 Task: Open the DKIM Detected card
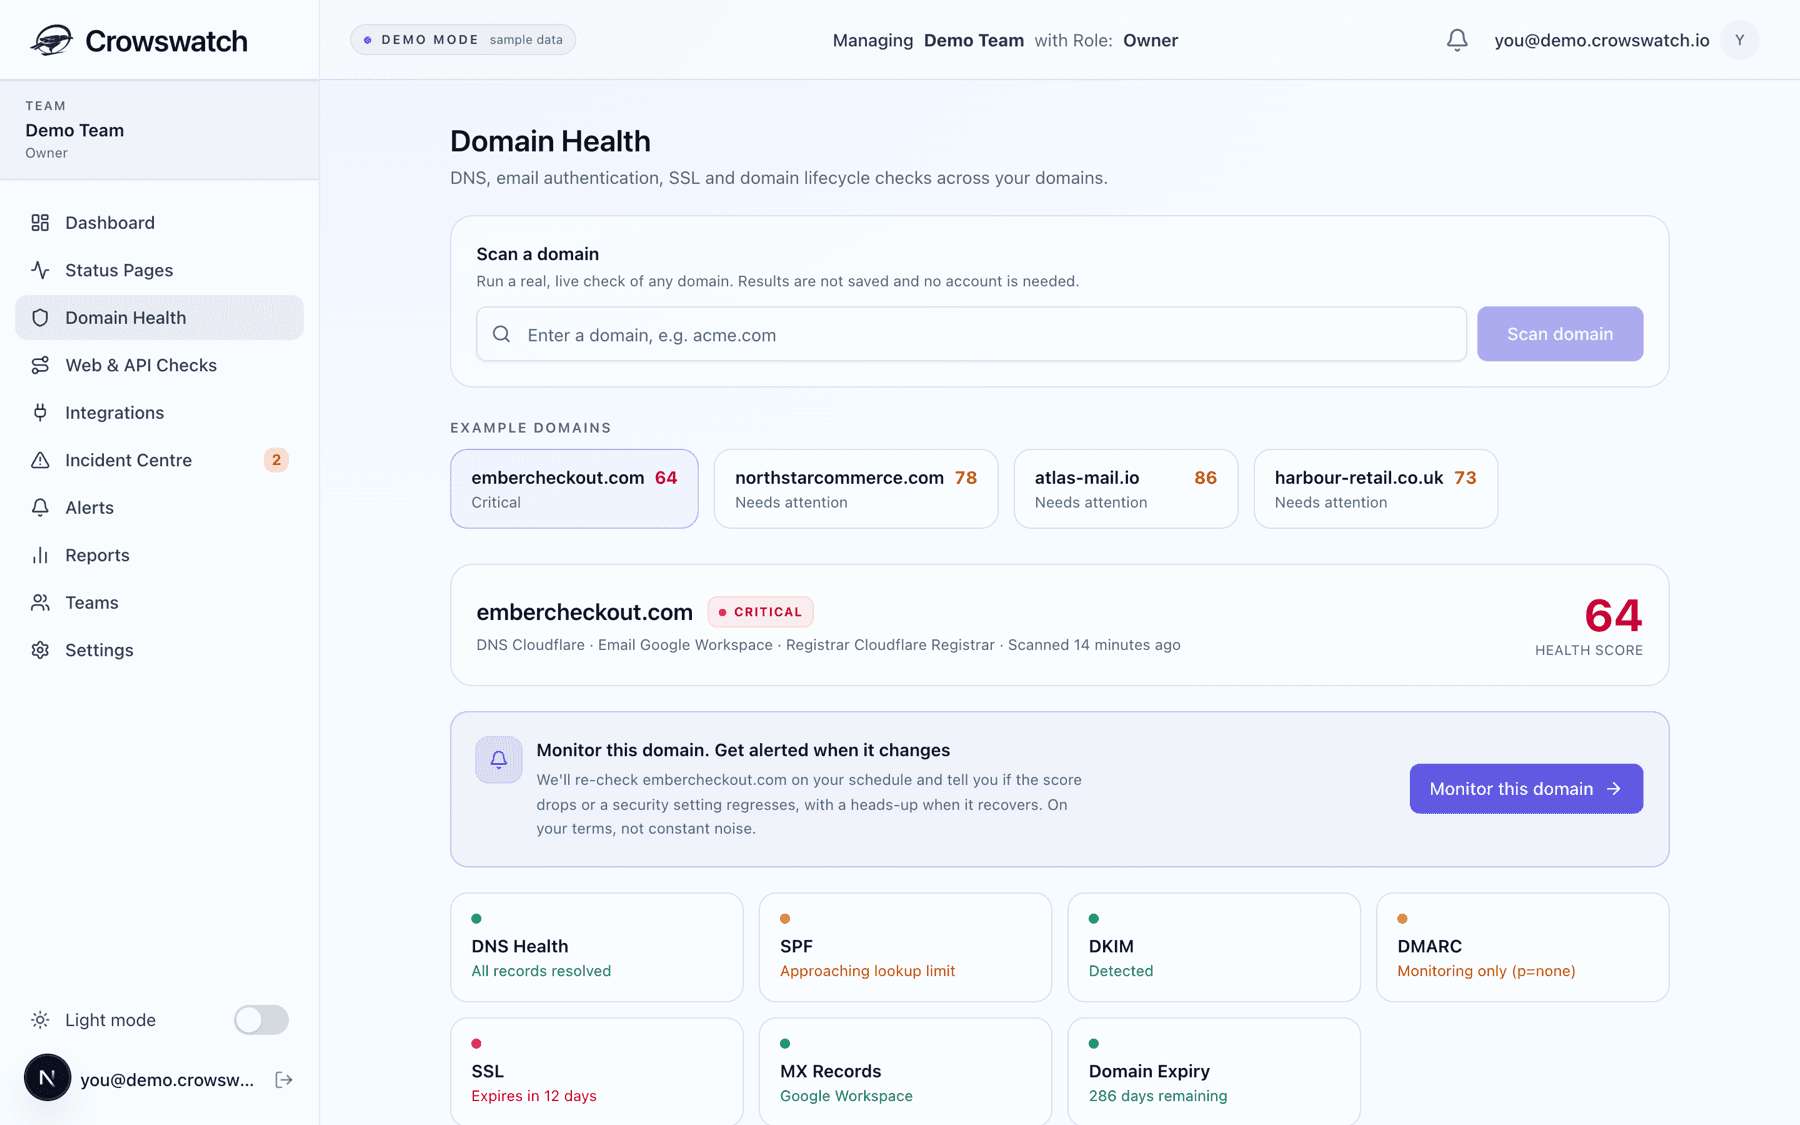(1214, 947)
